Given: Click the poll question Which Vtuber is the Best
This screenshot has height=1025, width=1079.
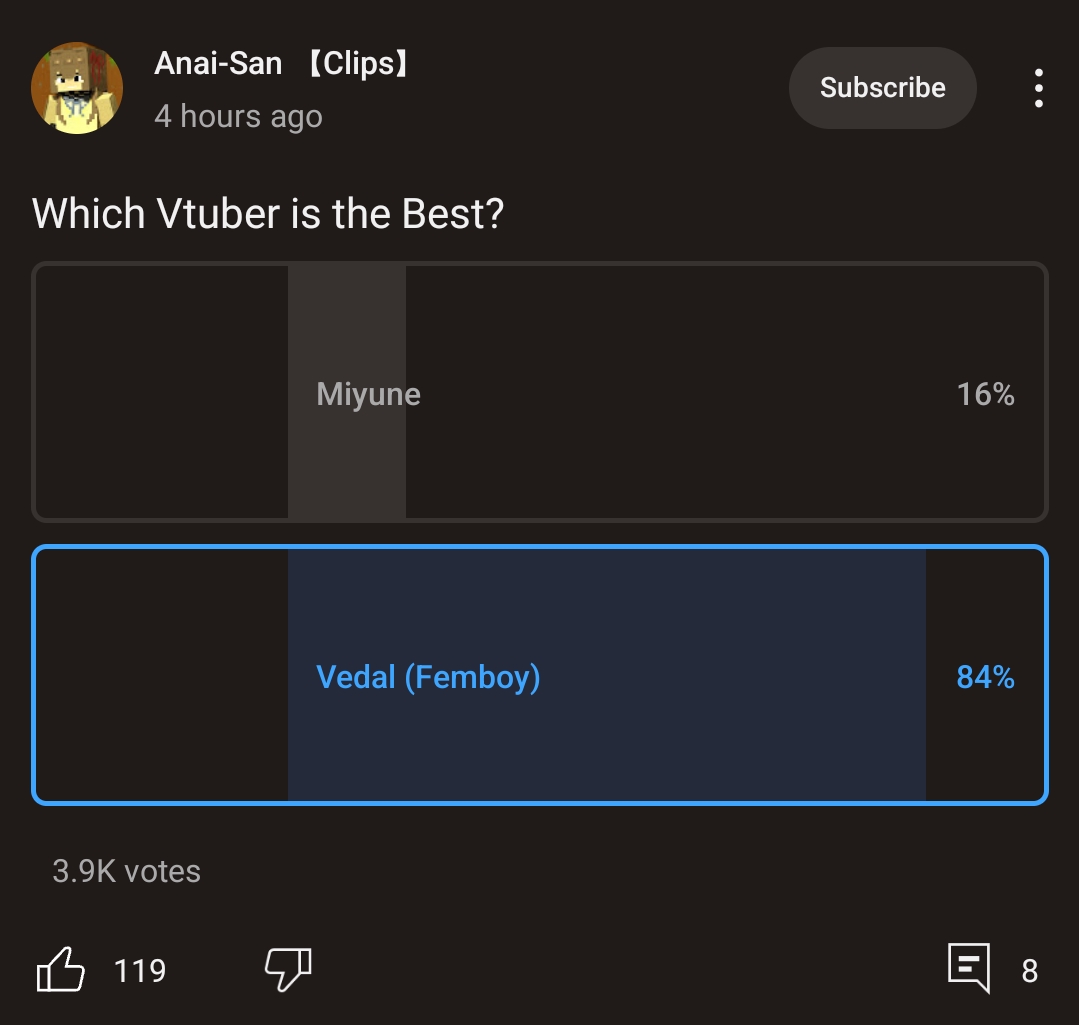Looking at the screenshot, I should point(268,213).
